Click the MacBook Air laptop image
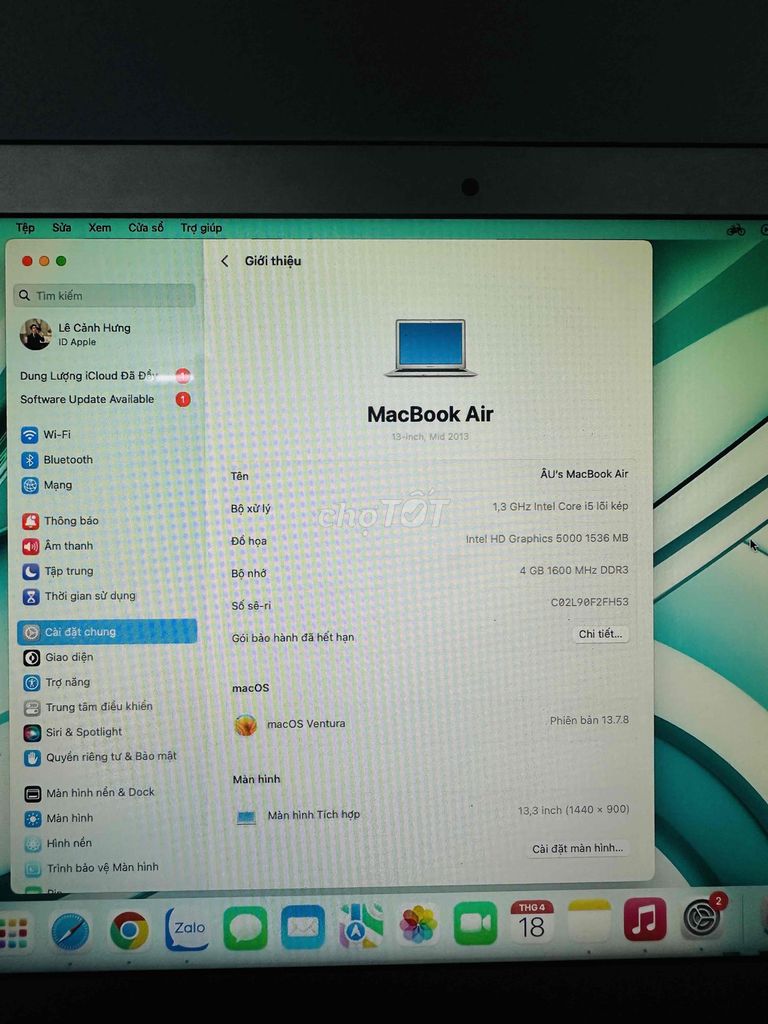The image size is (768, 1024). pyautogui.click(x=431, y=348)
